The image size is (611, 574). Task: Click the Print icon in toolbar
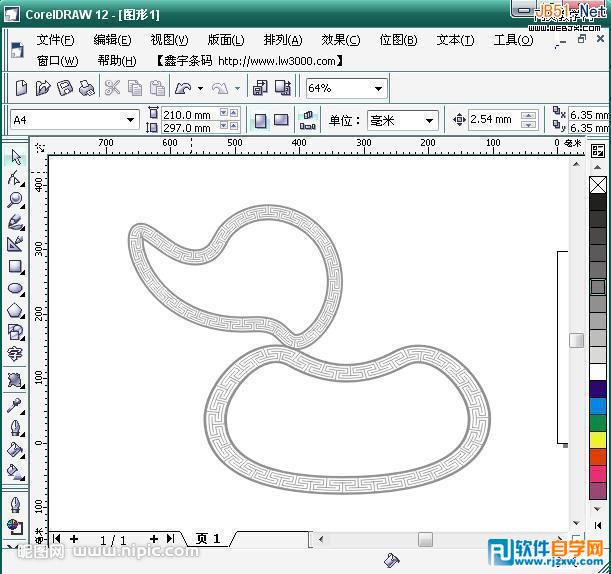87,88
